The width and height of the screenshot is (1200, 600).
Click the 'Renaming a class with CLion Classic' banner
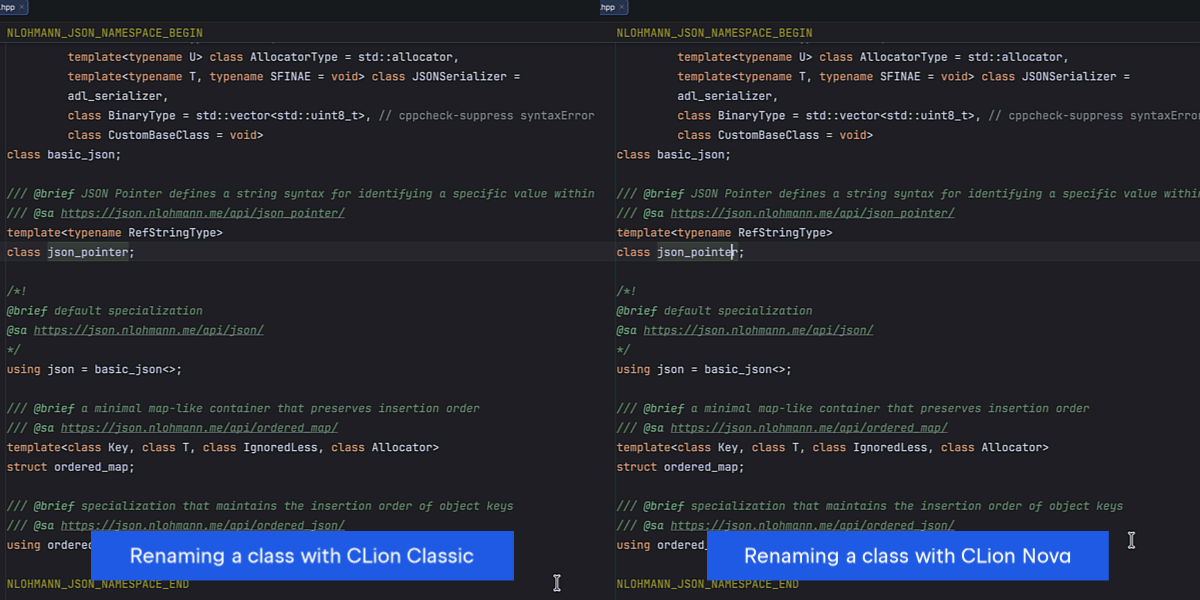302,556
